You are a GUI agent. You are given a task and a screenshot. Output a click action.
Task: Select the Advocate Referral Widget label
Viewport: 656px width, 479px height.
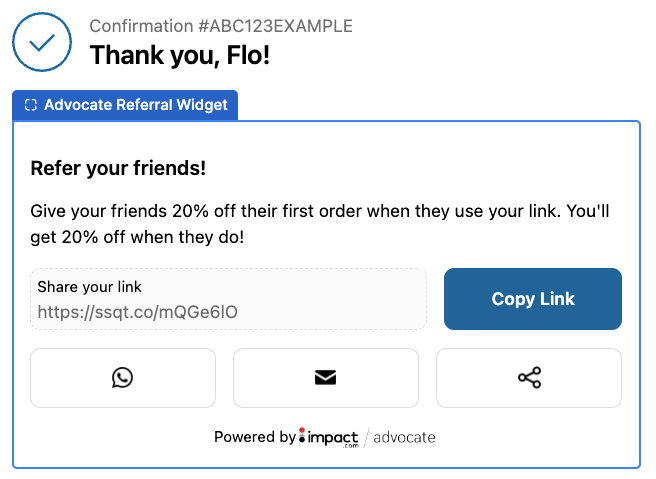coord(136,105)
